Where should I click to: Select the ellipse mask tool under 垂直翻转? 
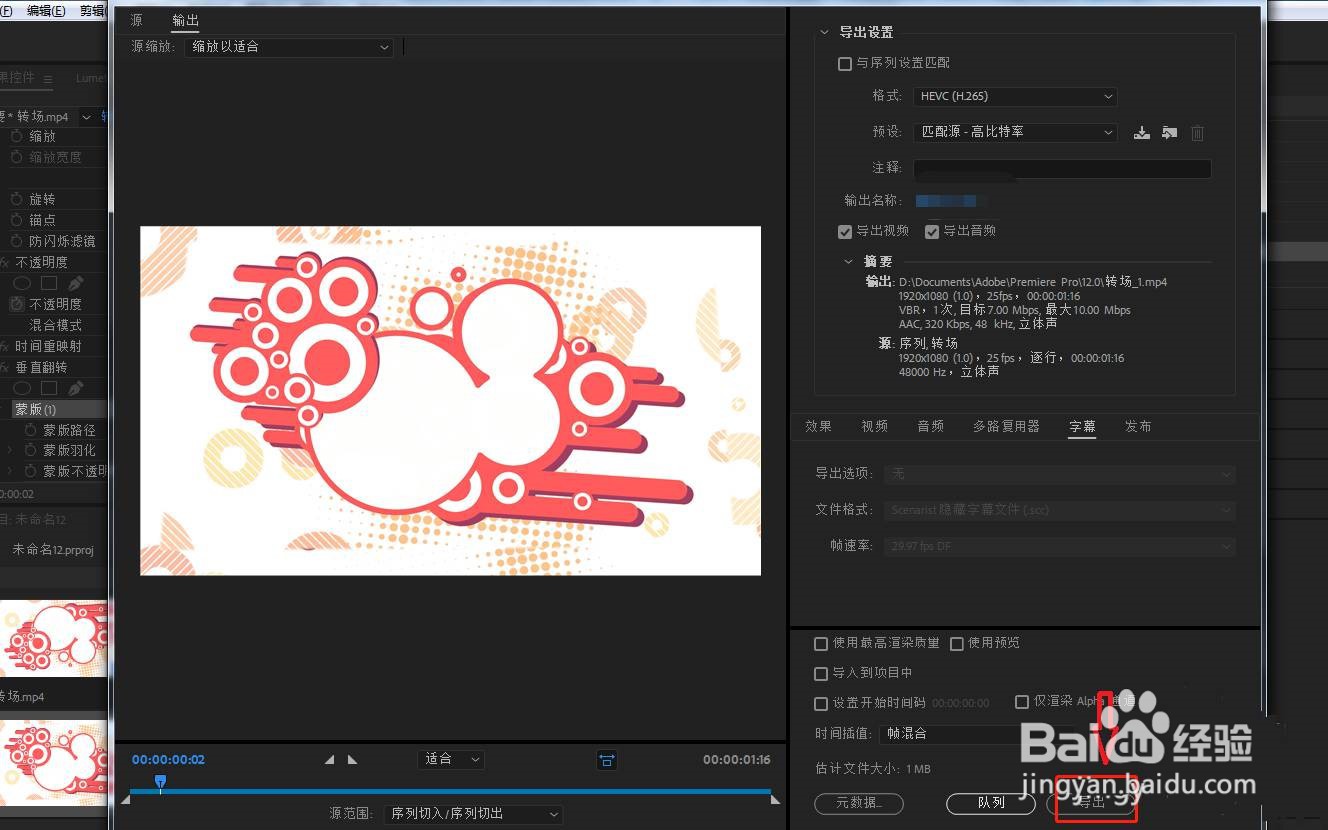tap(21, 388)
